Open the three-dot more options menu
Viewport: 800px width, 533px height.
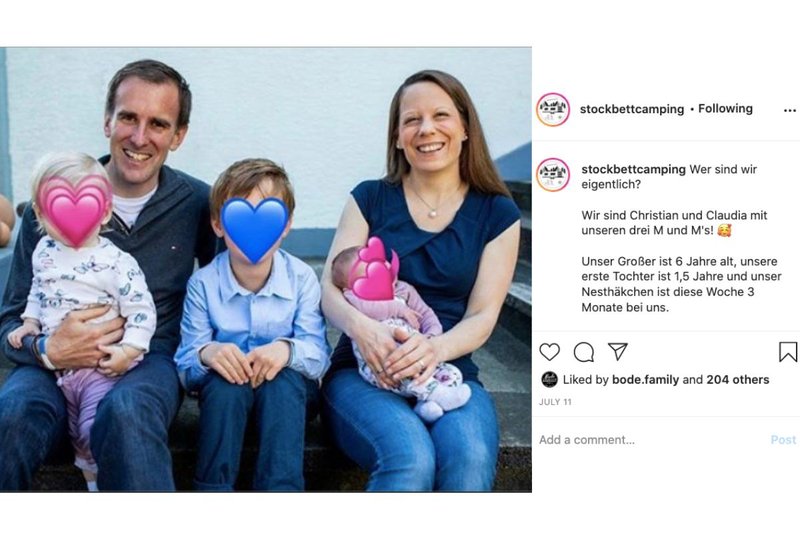click(x=789, y=110)
